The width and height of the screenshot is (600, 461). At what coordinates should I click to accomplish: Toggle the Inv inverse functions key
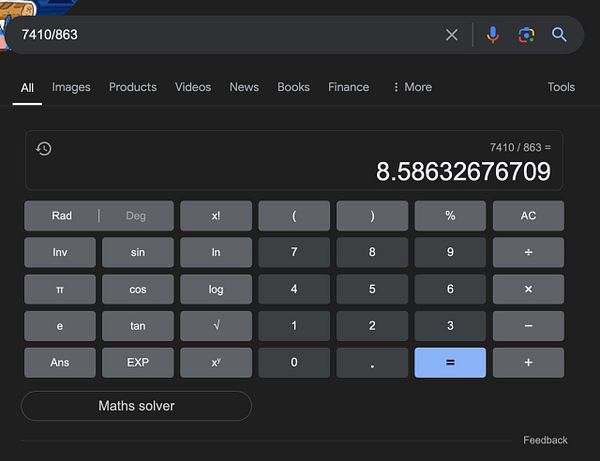point(60,252)
